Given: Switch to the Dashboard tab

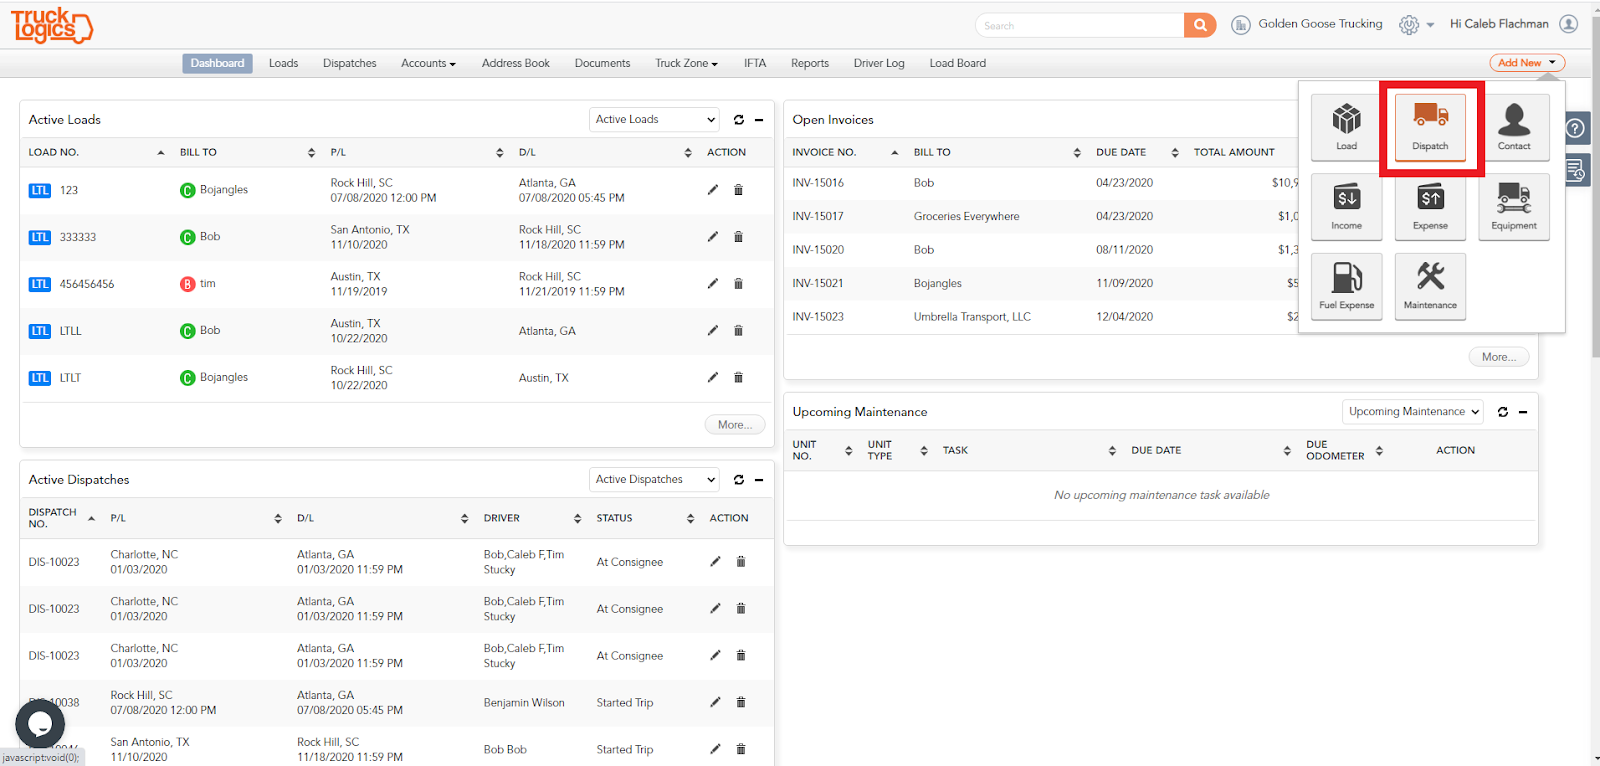Looking at the screenshot, I should (217, 63).
